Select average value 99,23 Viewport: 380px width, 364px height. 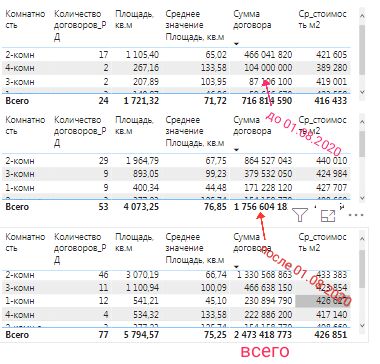coord(216,174)
